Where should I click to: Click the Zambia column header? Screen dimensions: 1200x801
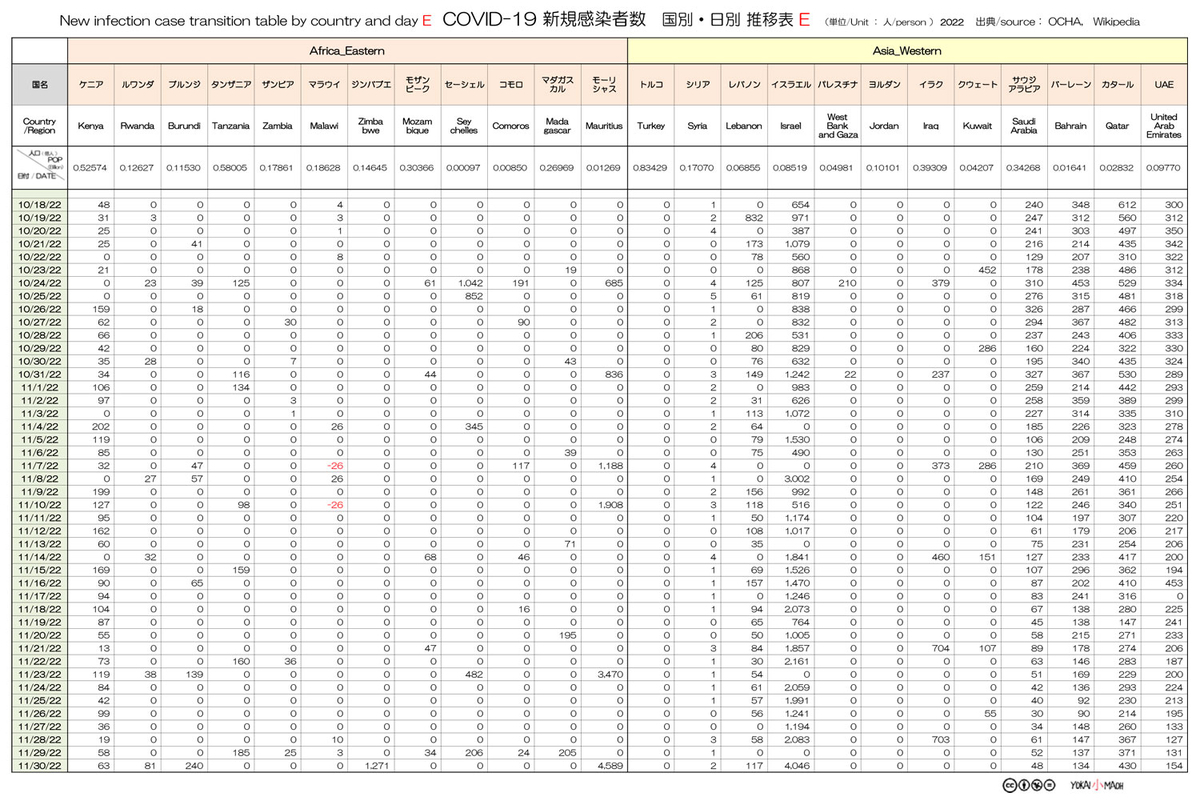[x=278, y=127]
